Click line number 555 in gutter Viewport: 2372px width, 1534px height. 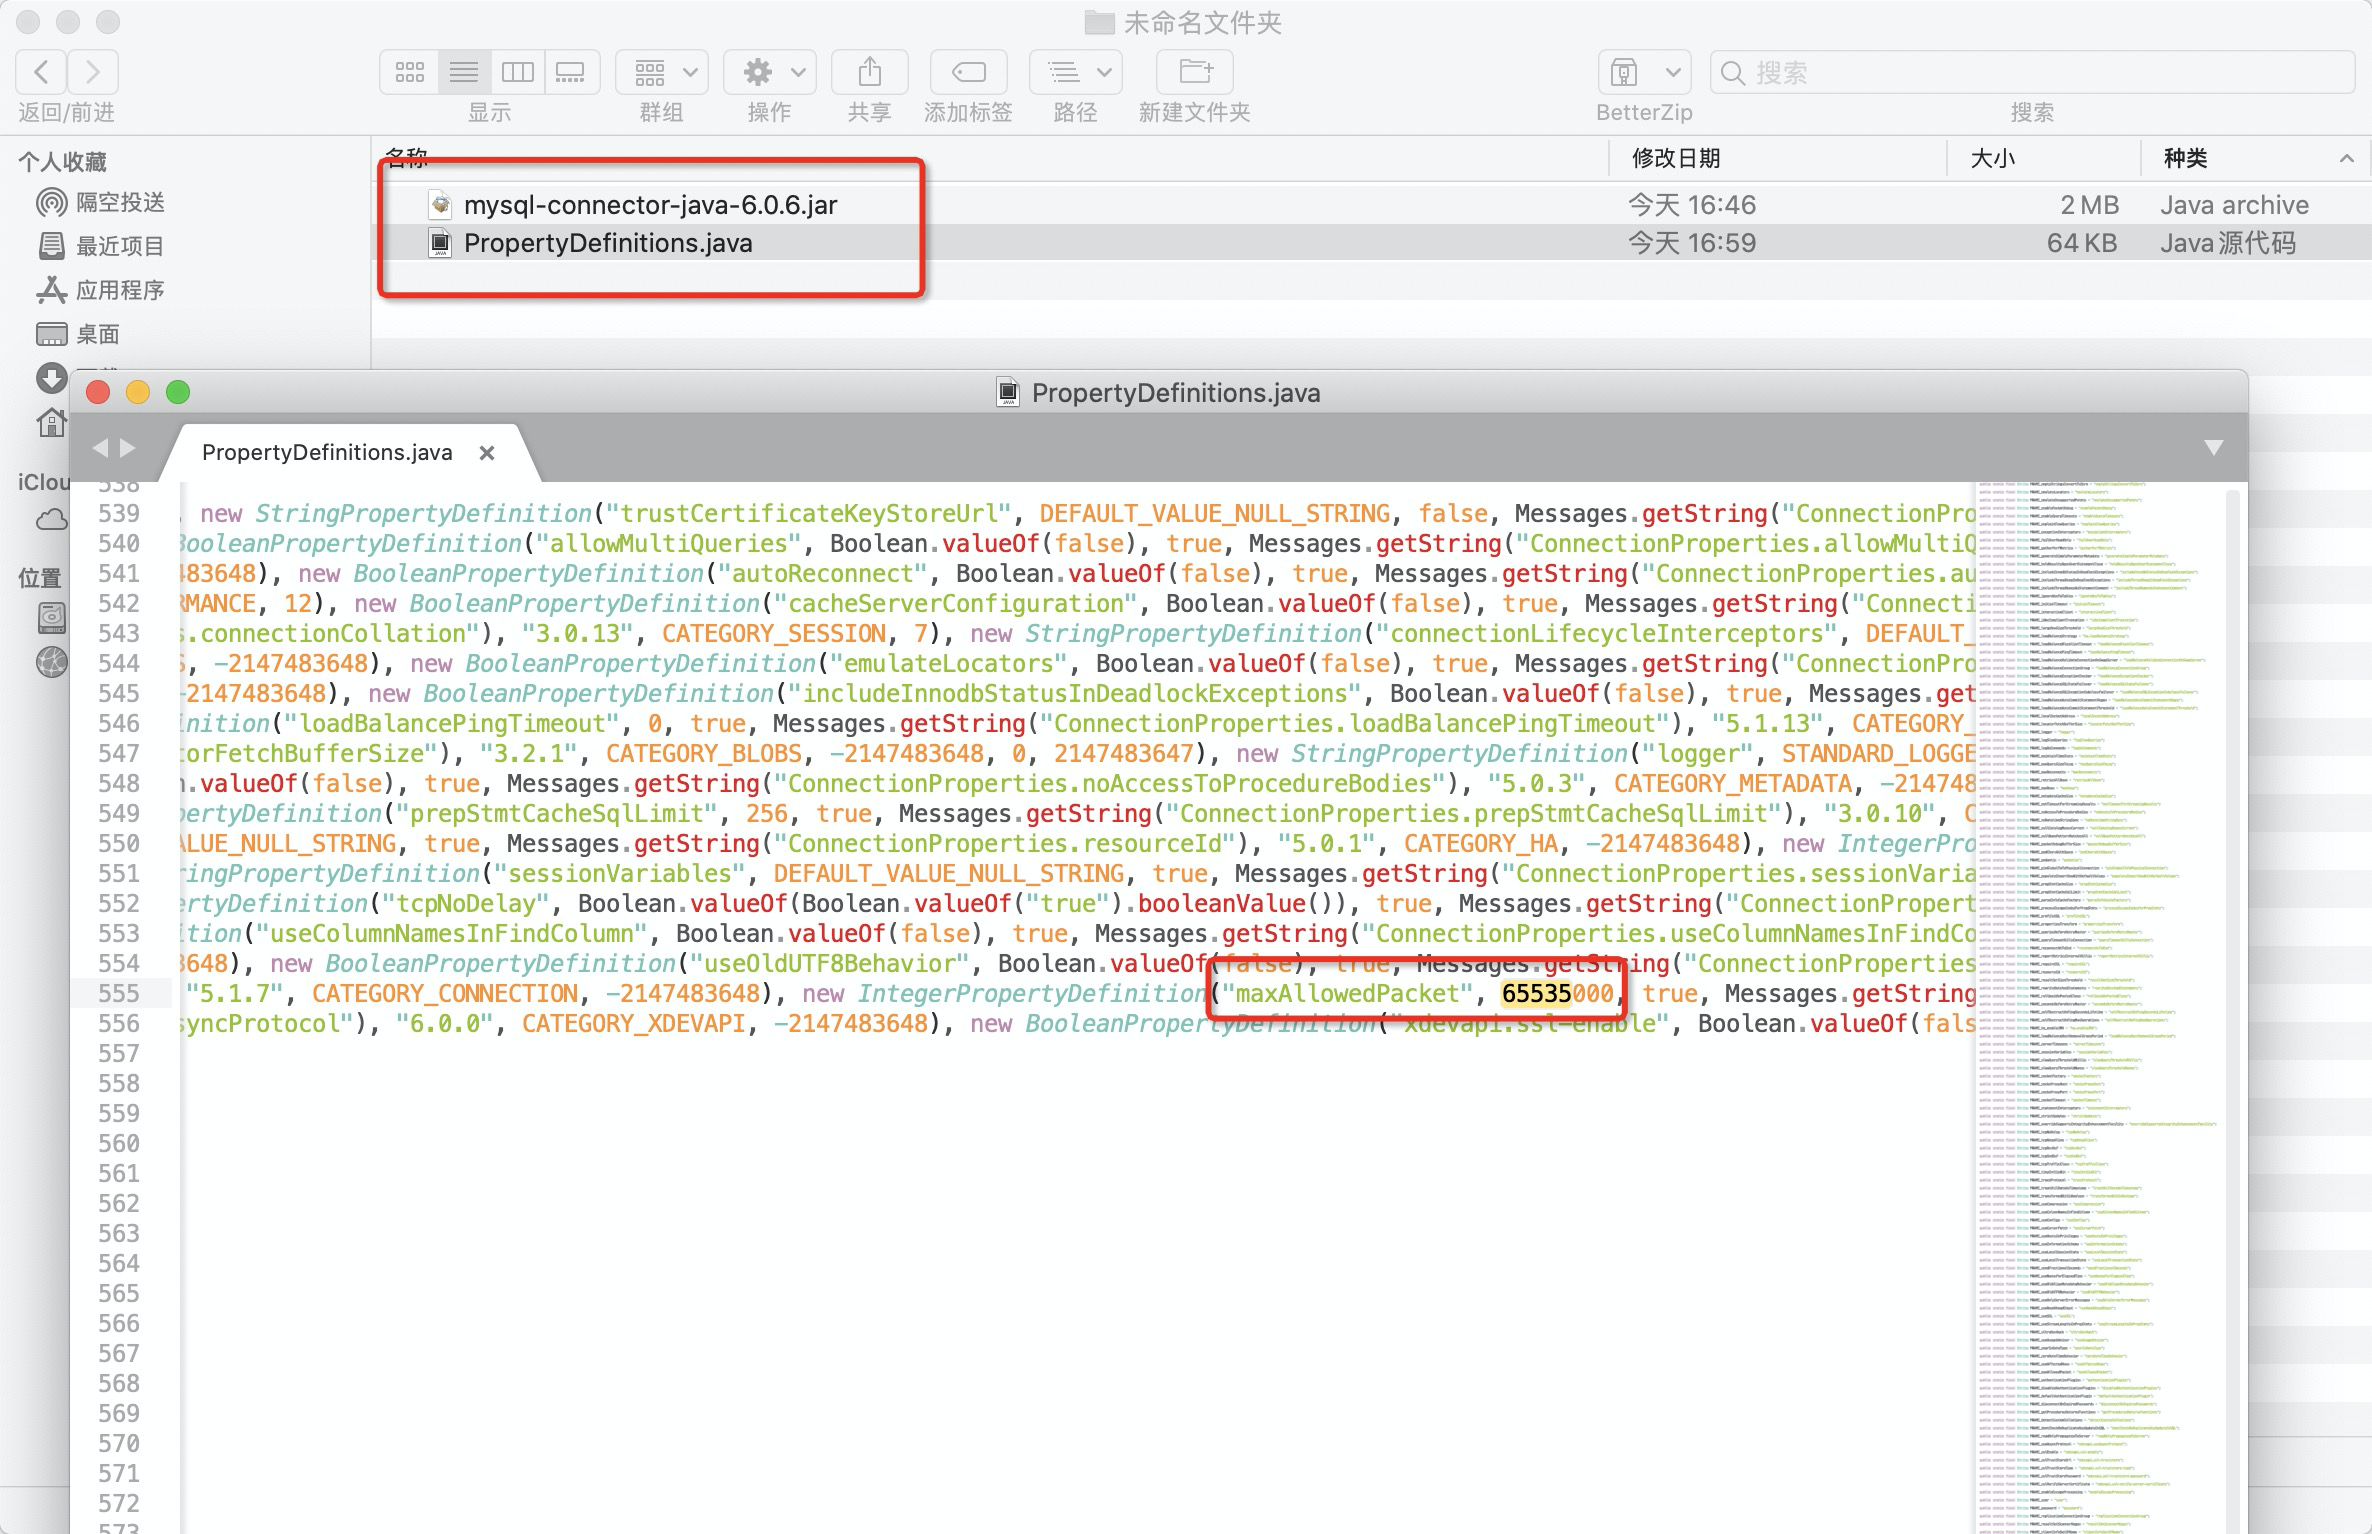pos(119,994)
